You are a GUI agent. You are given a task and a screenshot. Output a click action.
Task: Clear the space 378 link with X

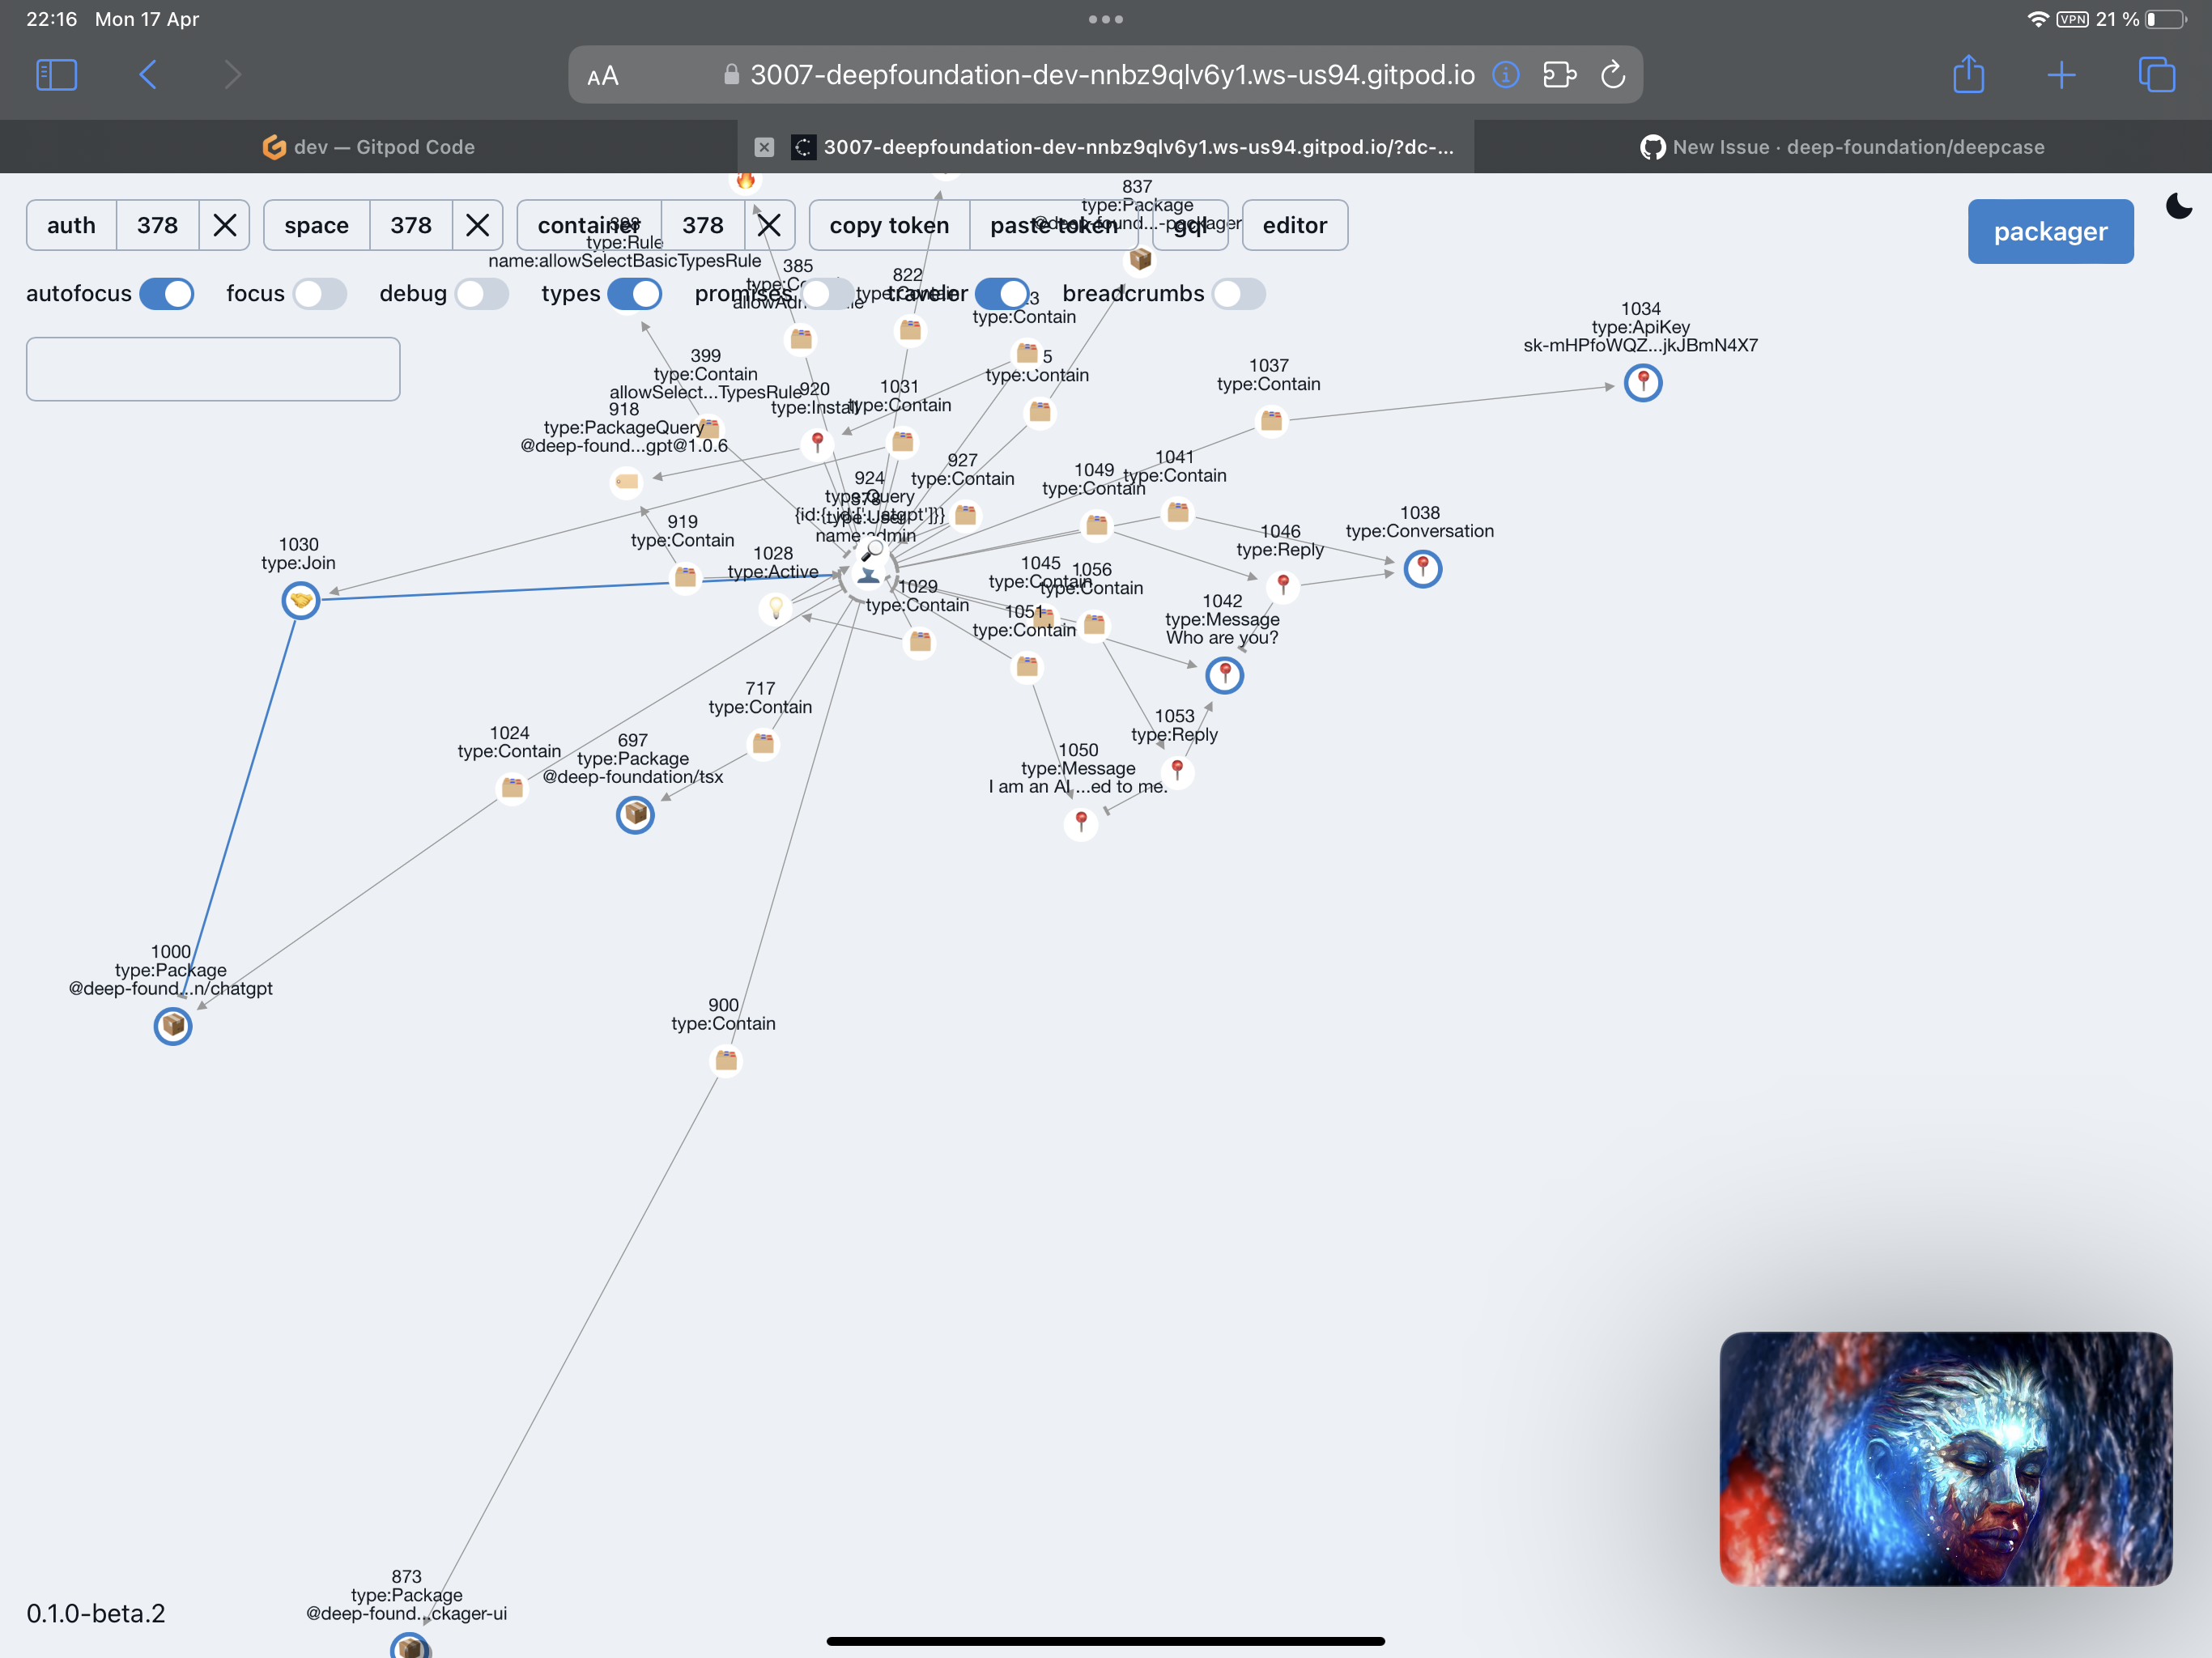pyautogui.click(x=477, y=225)
